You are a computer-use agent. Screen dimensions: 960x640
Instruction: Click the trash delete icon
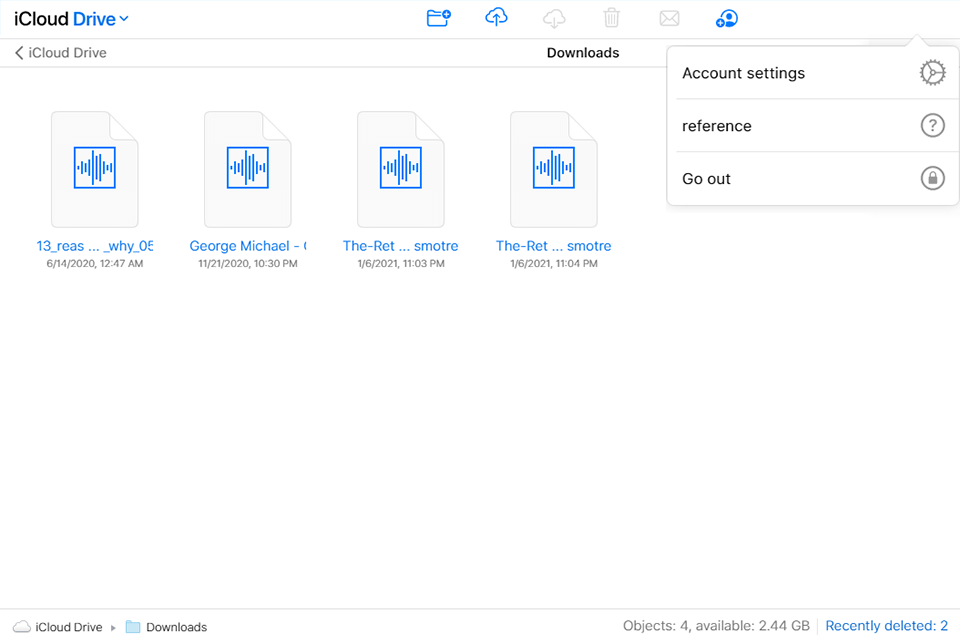tap(612, 18)
